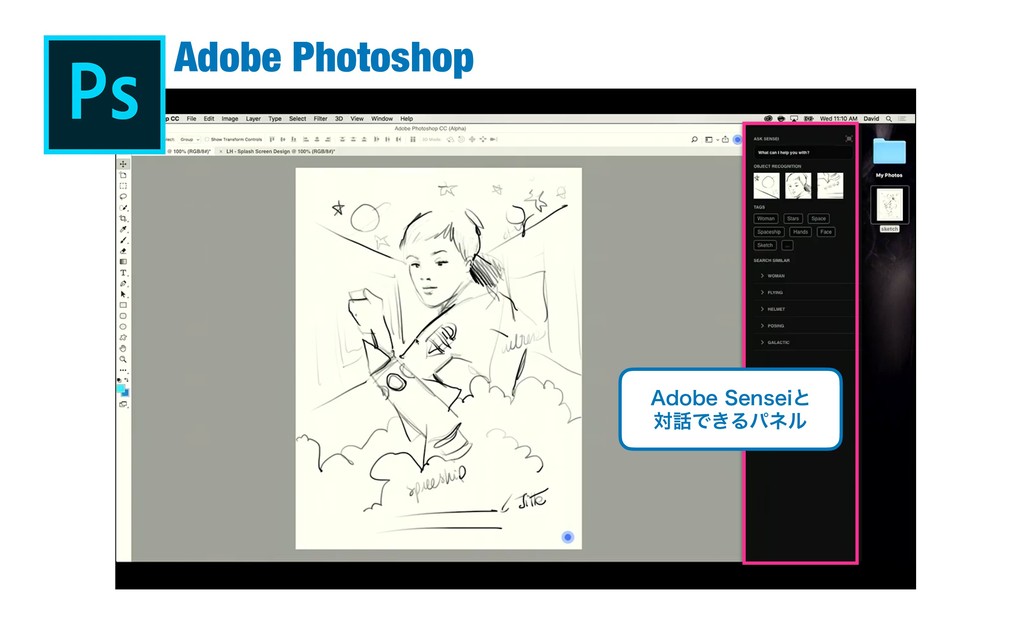Open the Group auto-select dropdown
1024x640 pixels.
click(190, 139)
